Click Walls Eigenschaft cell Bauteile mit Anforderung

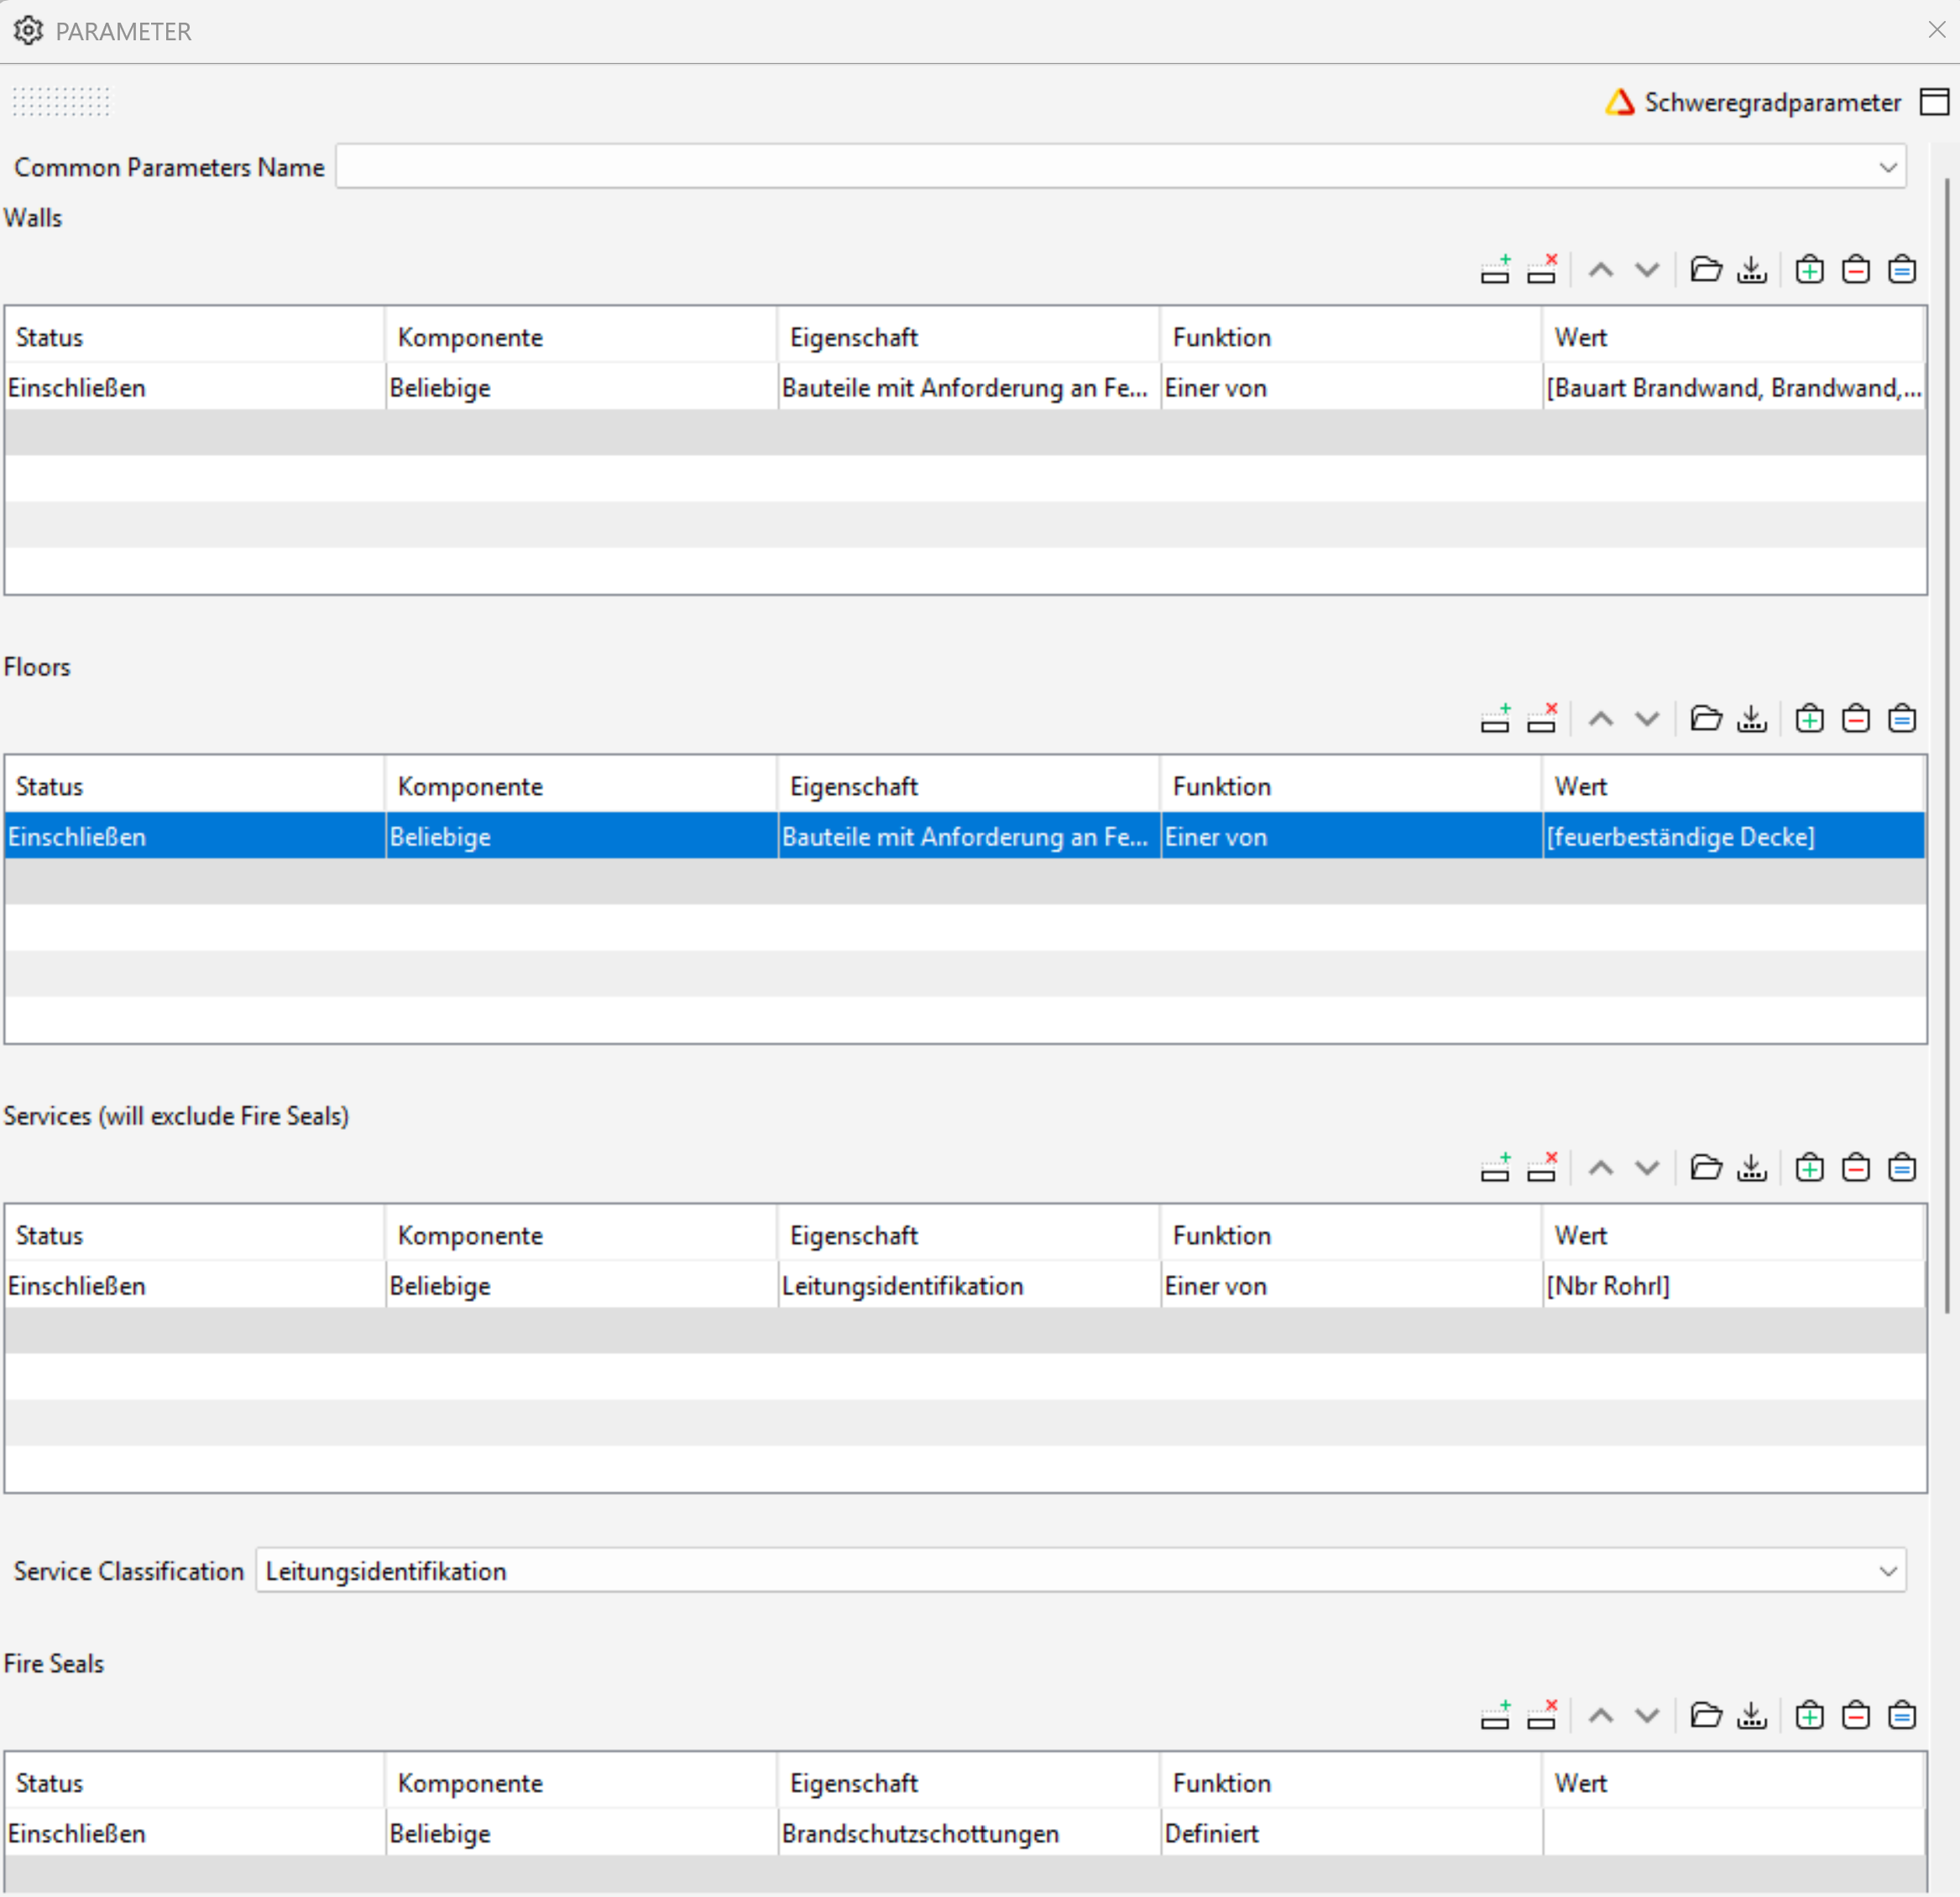pos(968,388)
